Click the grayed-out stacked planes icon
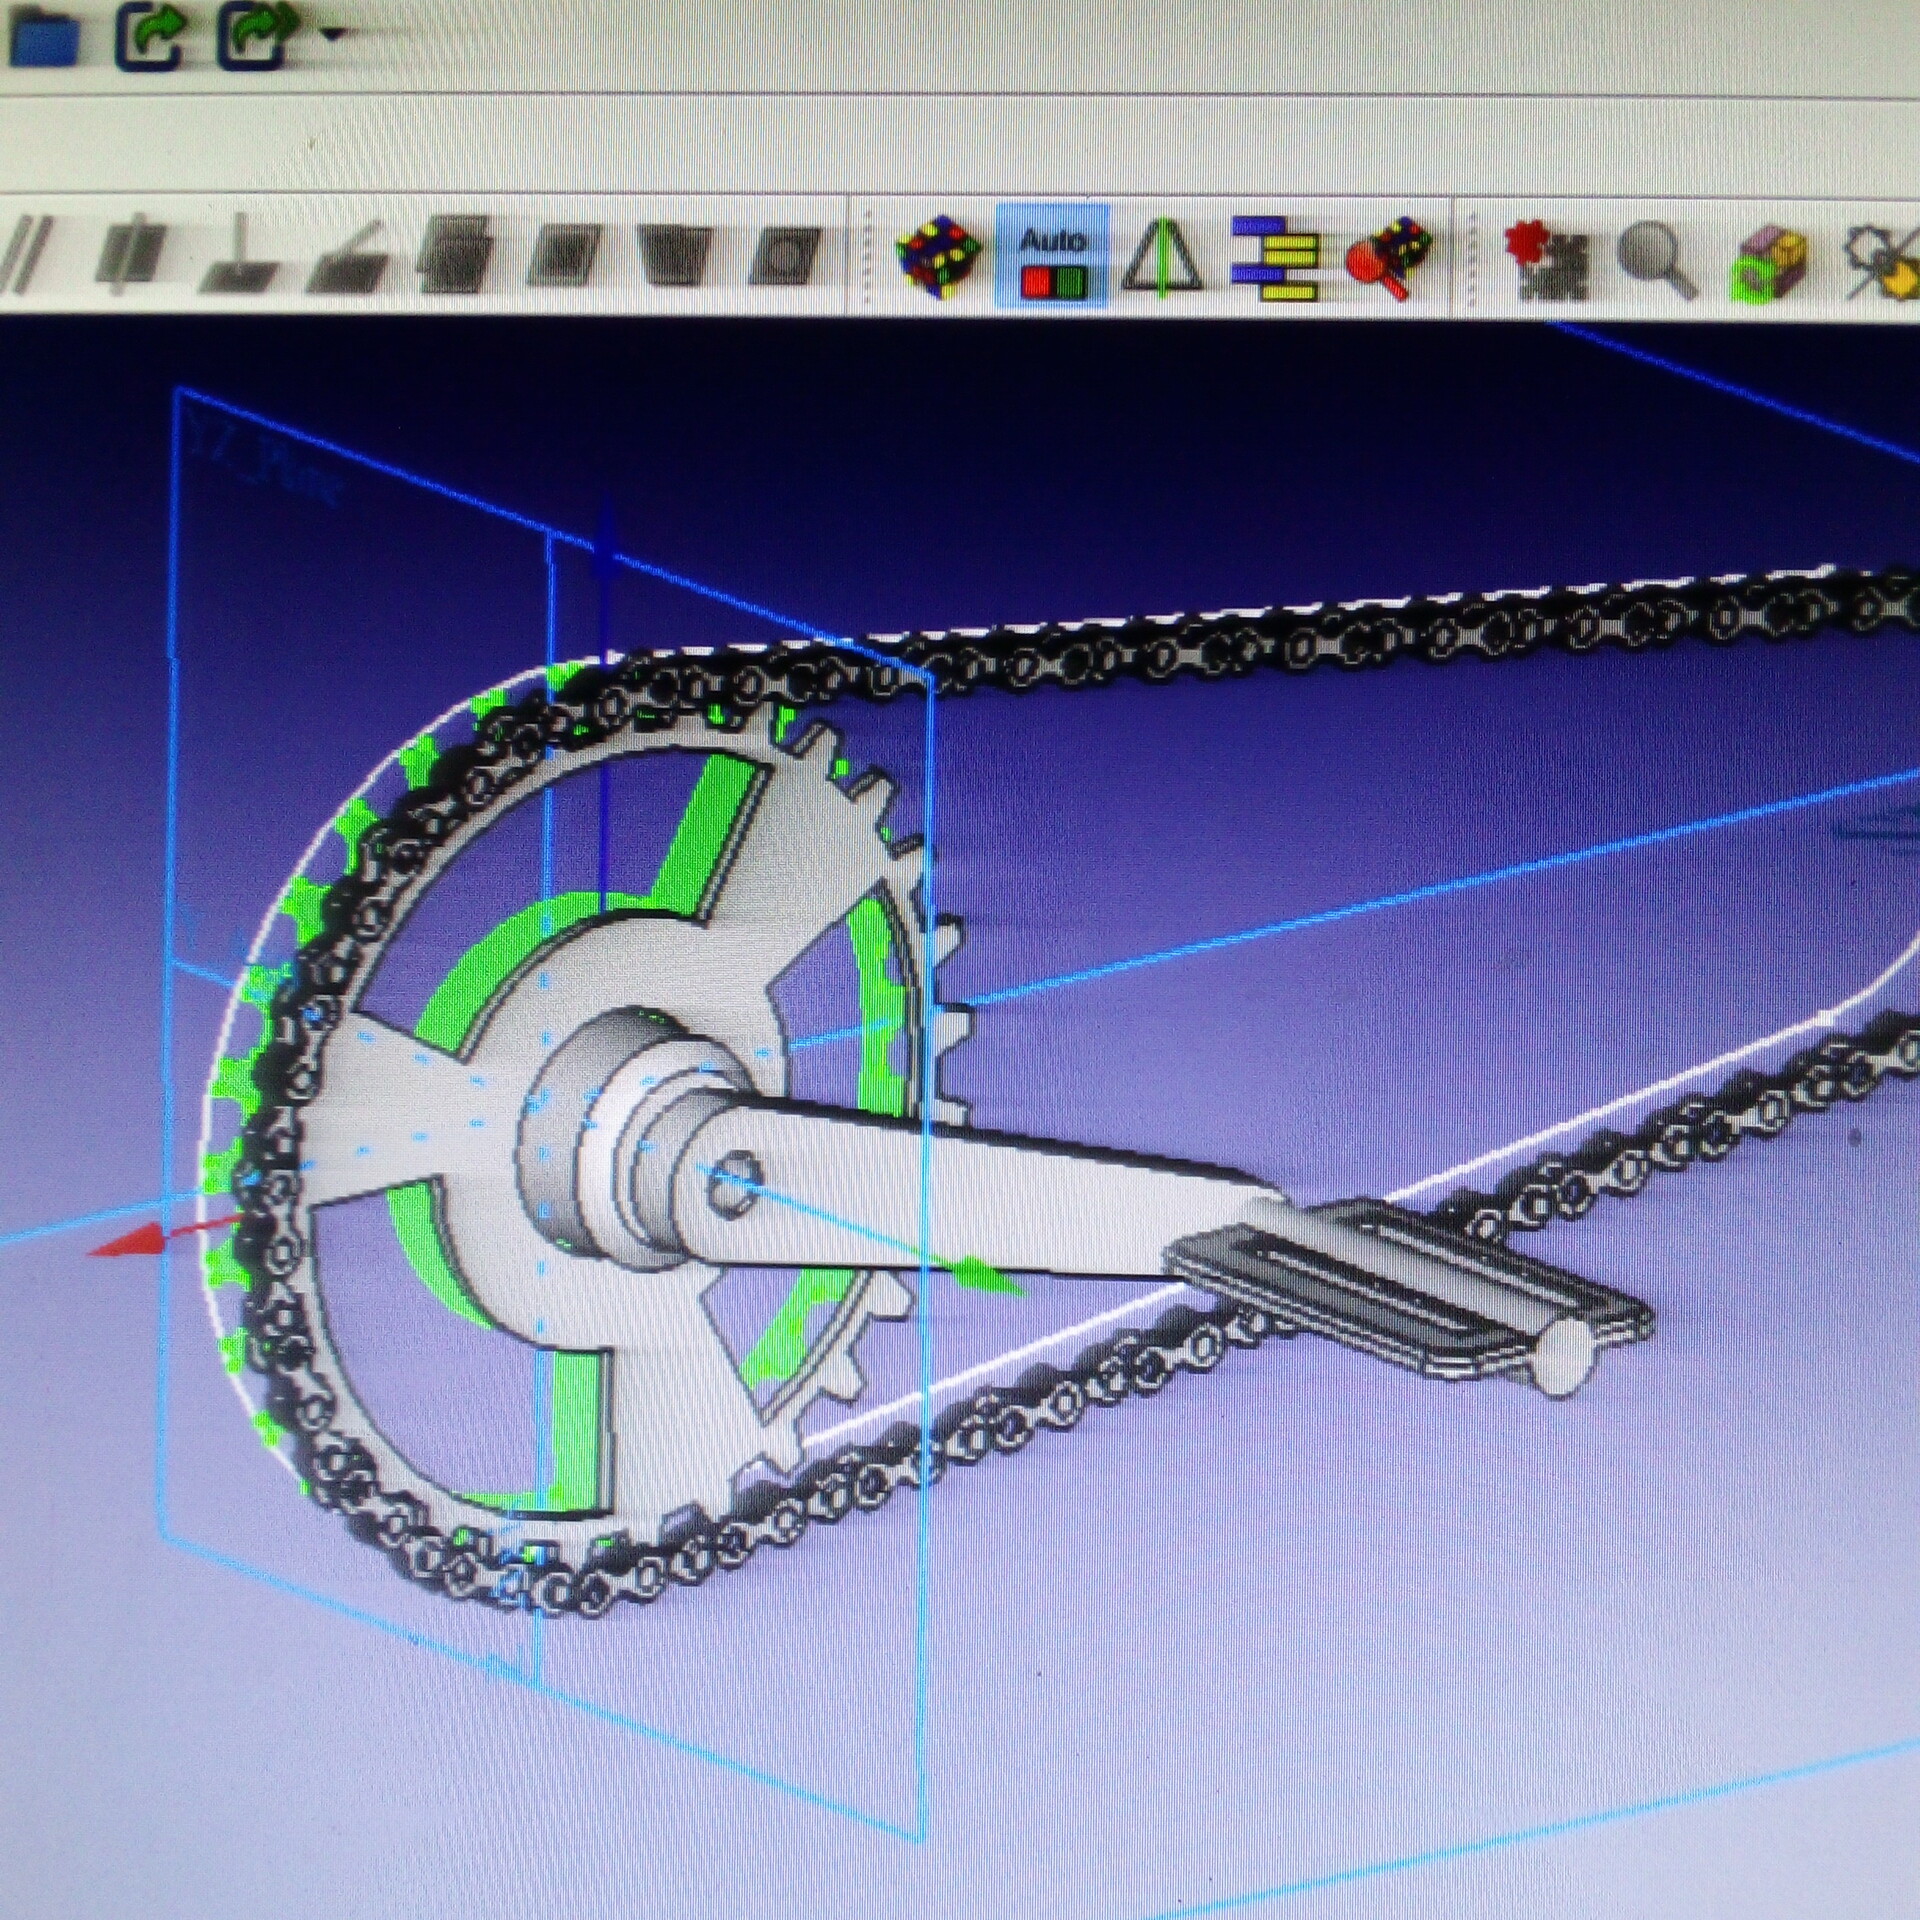Image resolution: width=1920 pixels, height=1920 pixels. pyautogui.click(x=455, y=254)
